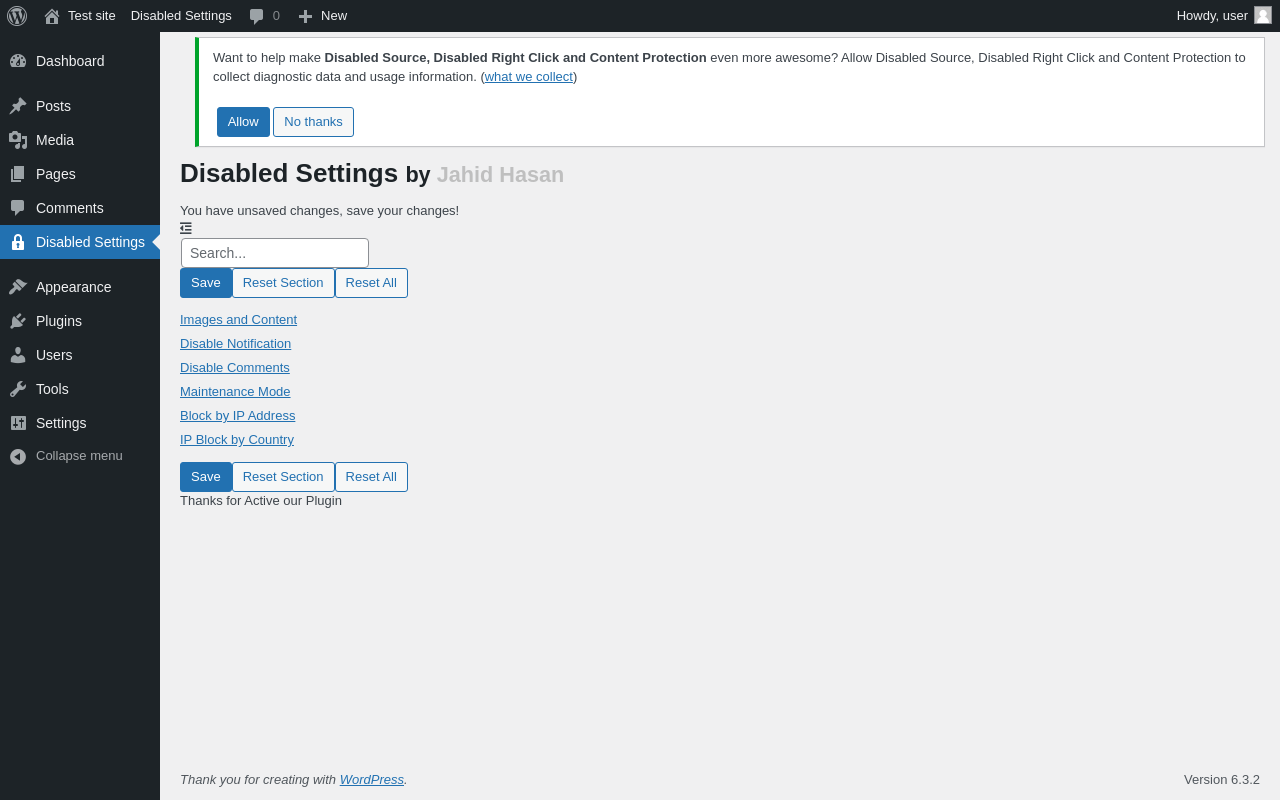
Task: Open the comments bubble in admin bar
Action: (257, 16)
